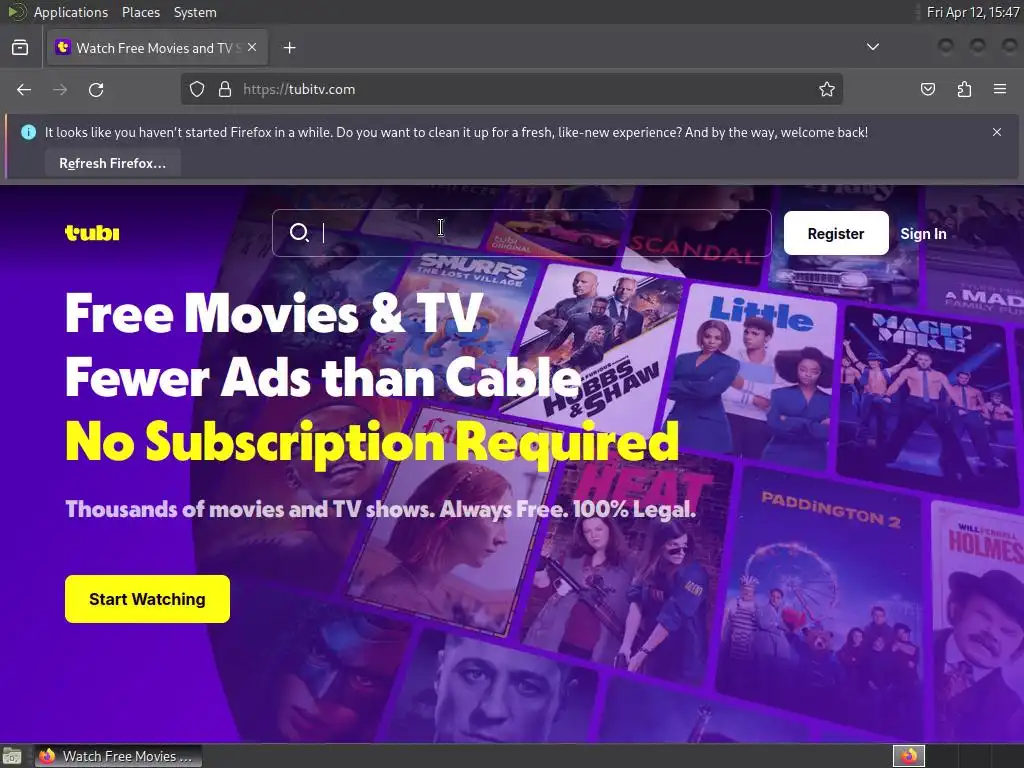The height and width of the screenshot is (768, 1024).
Task: Open the Applications menu
Action: (71, 12)
